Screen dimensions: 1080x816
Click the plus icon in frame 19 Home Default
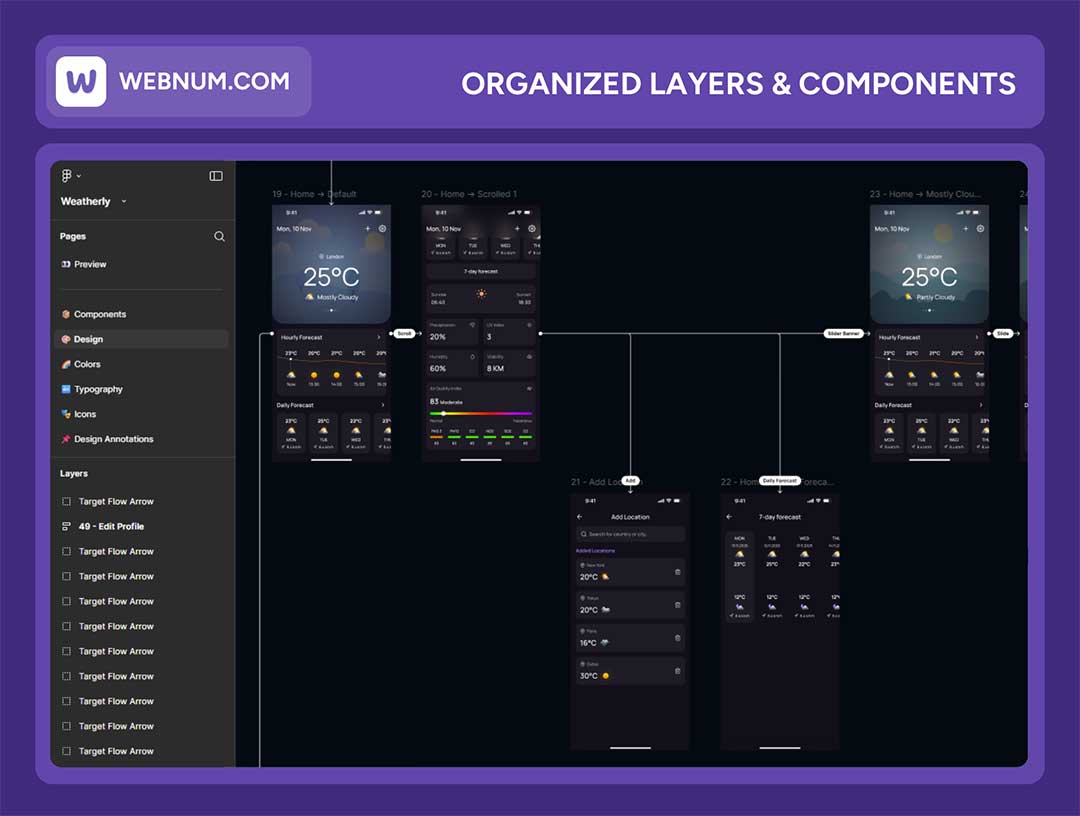pyautogui.click(x=367, y=229)
